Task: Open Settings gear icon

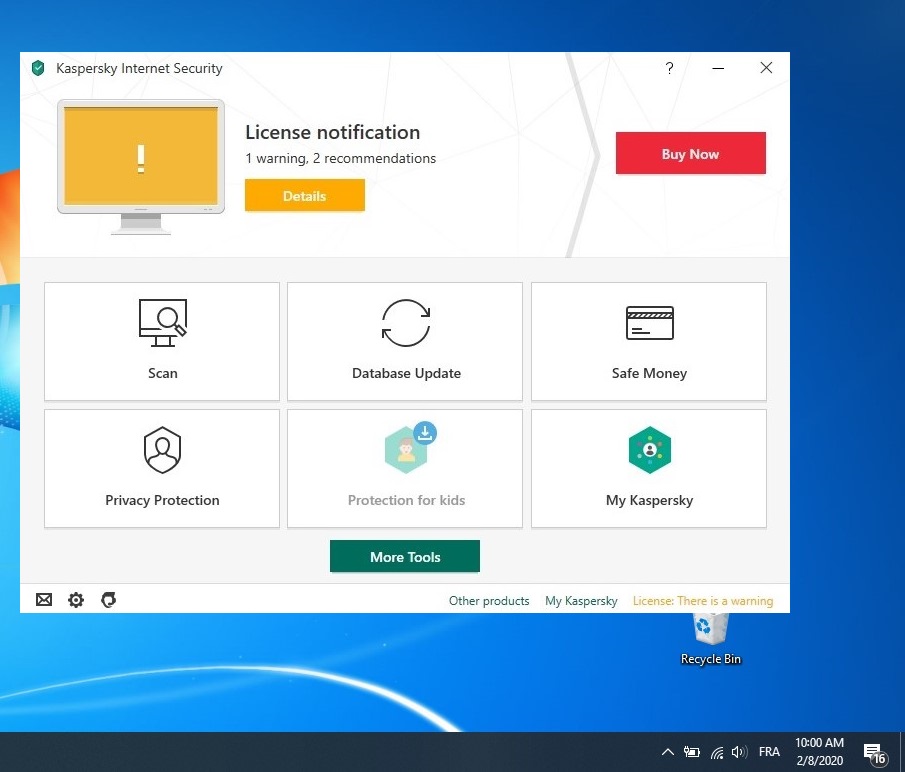Action: click(x=76, y=600)
